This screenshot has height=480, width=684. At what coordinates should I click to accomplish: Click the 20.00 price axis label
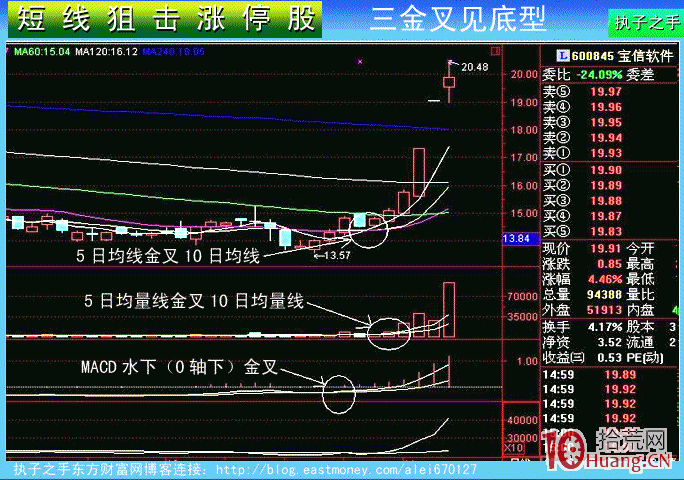click(524, 75)
